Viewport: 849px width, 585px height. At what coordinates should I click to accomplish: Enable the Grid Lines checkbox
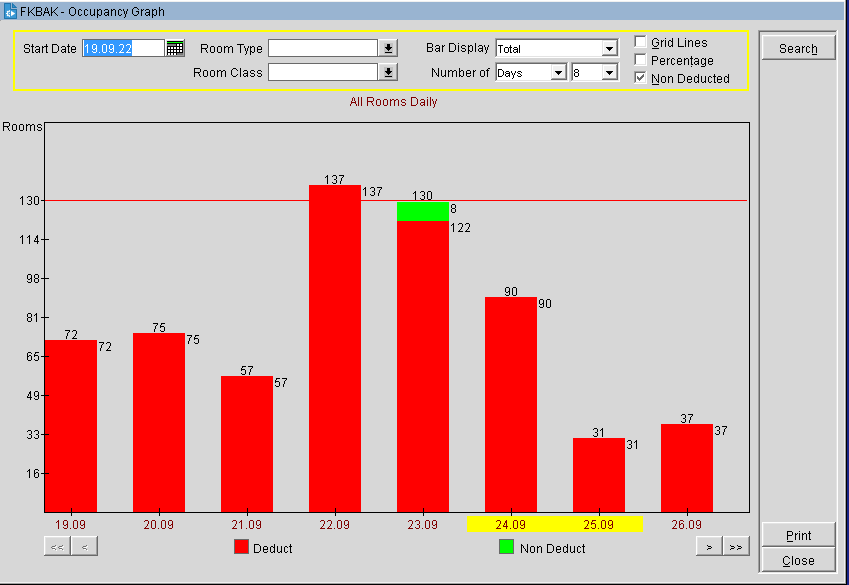coord(641,43)
